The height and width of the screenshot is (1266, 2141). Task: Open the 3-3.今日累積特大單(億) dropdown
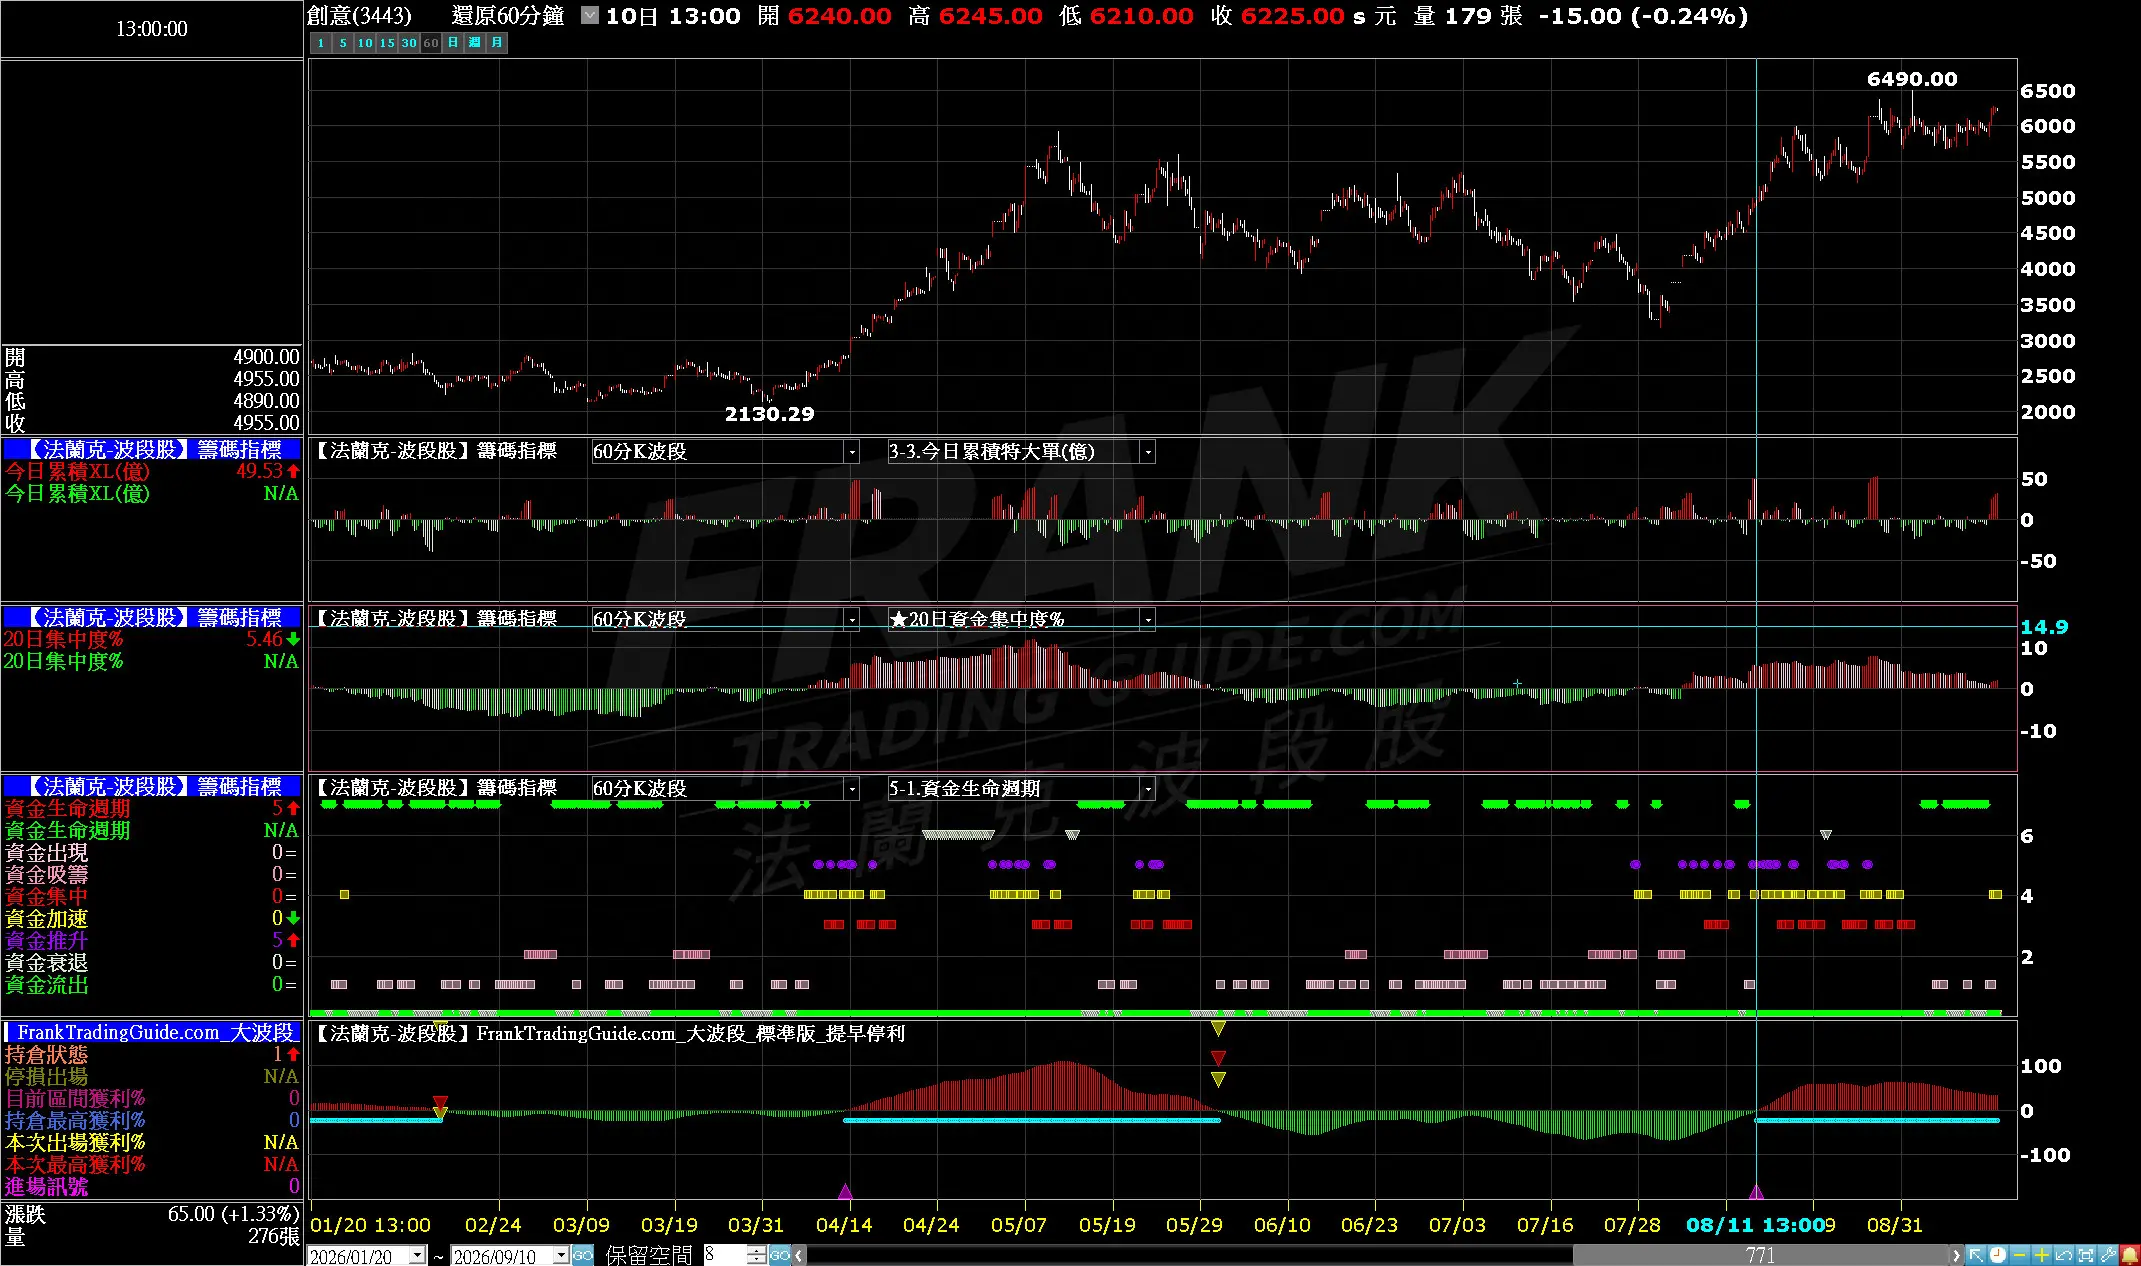(x=1148, y=452)
